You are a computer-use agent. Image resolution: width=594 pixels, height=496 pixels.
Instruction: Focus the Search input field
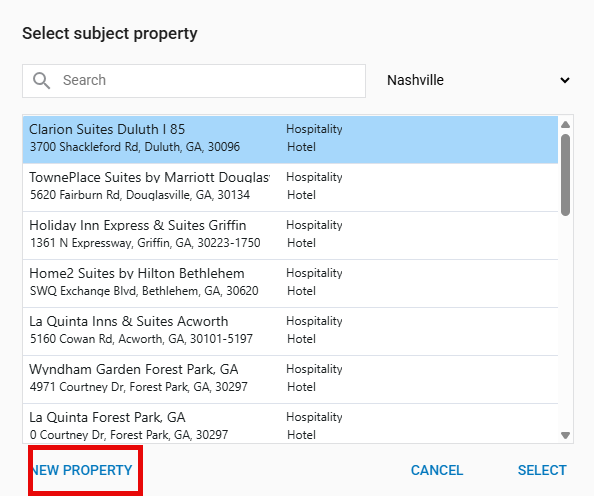(x=194, y=81)
